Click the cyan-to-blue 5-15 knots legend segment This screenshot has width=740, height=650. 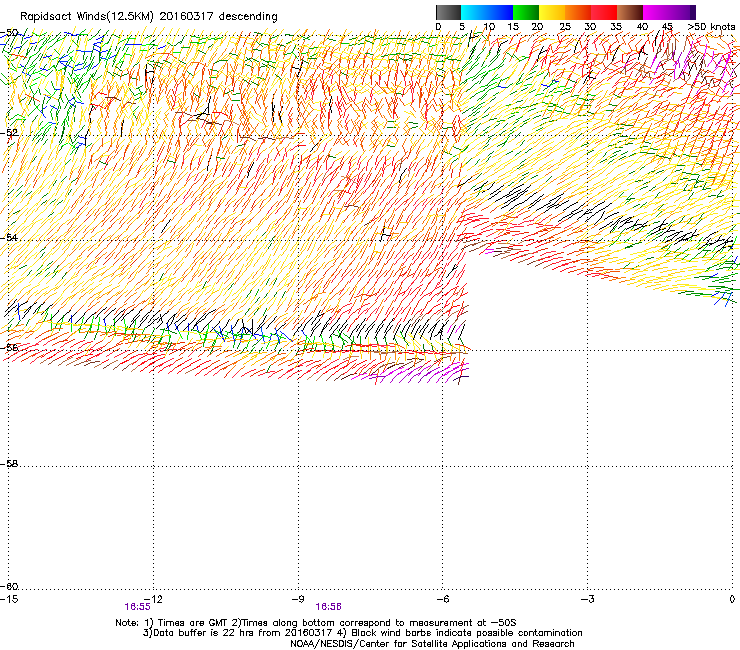point(487,12)
